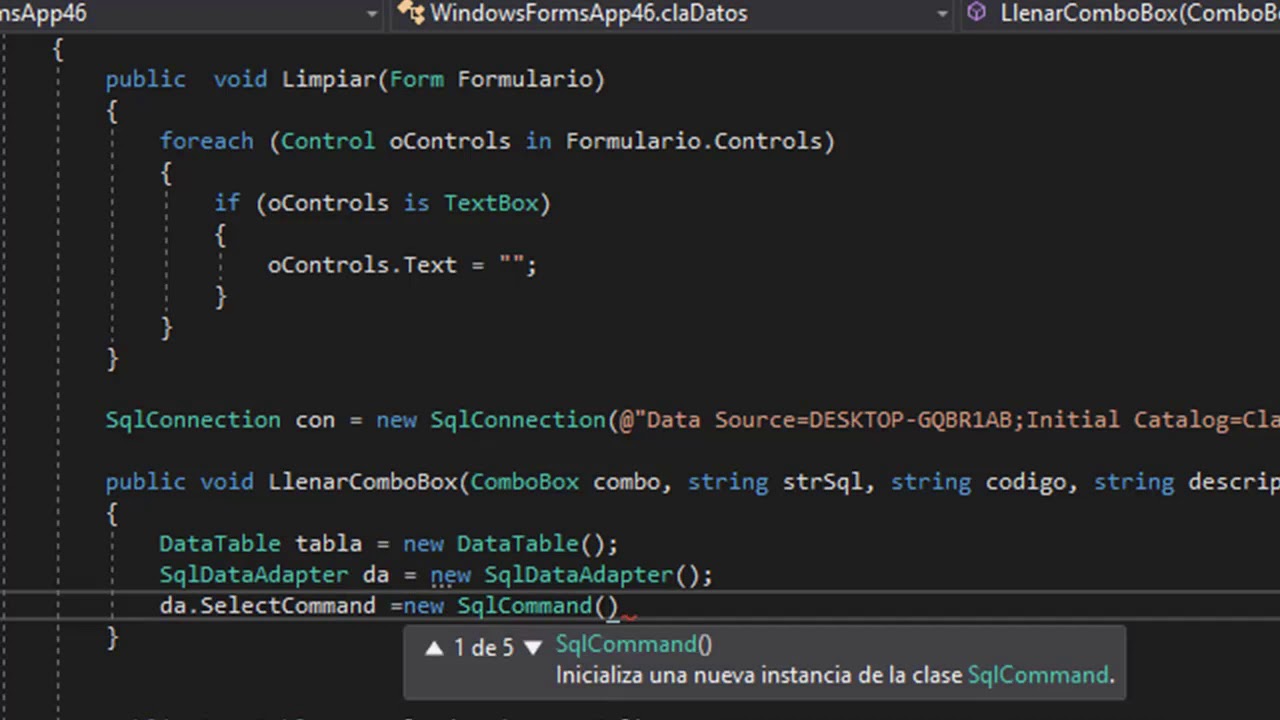Click the strSql parameter
The height and width of the screenshot is (720, 1280).
point(822,482)
